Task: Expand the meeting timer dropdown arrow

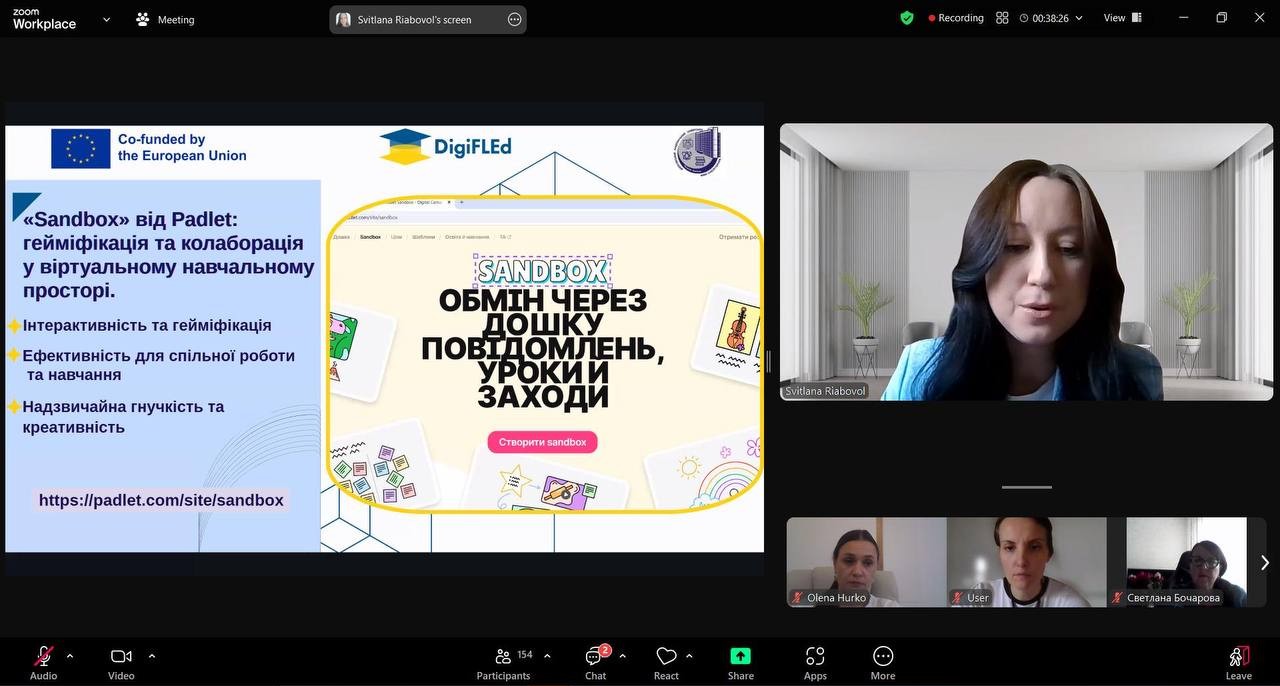Action: pos(1079,18)
